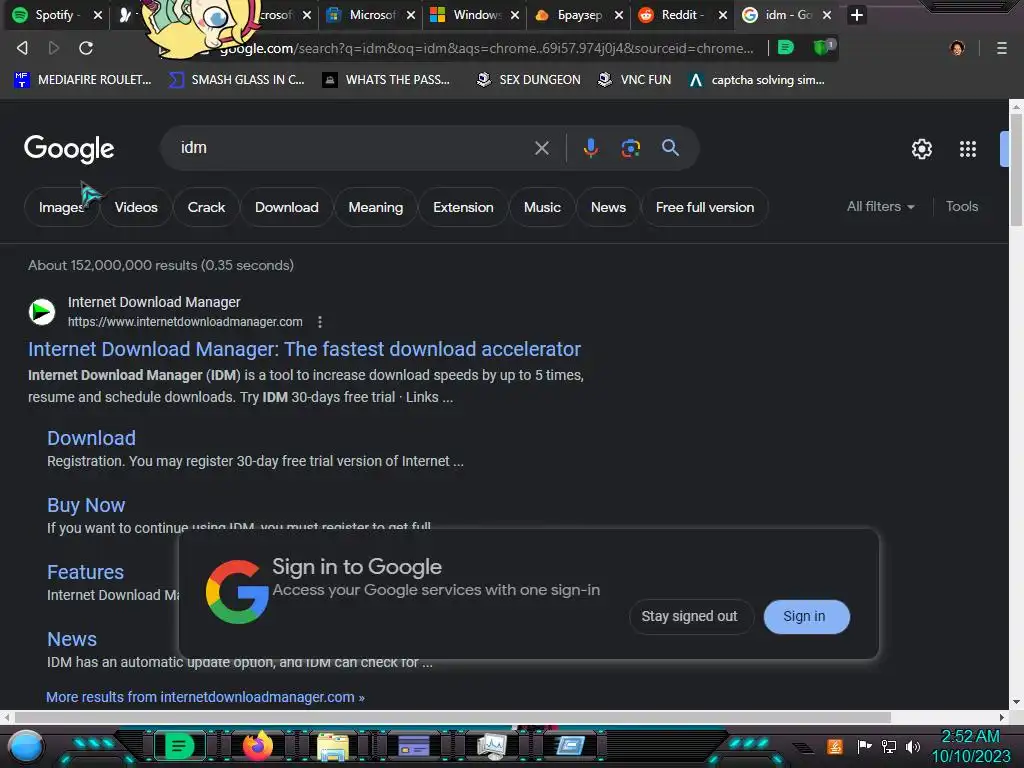Open More results from internetdownloadmanager.com
1024x768 pixels.
pos(205,697)
